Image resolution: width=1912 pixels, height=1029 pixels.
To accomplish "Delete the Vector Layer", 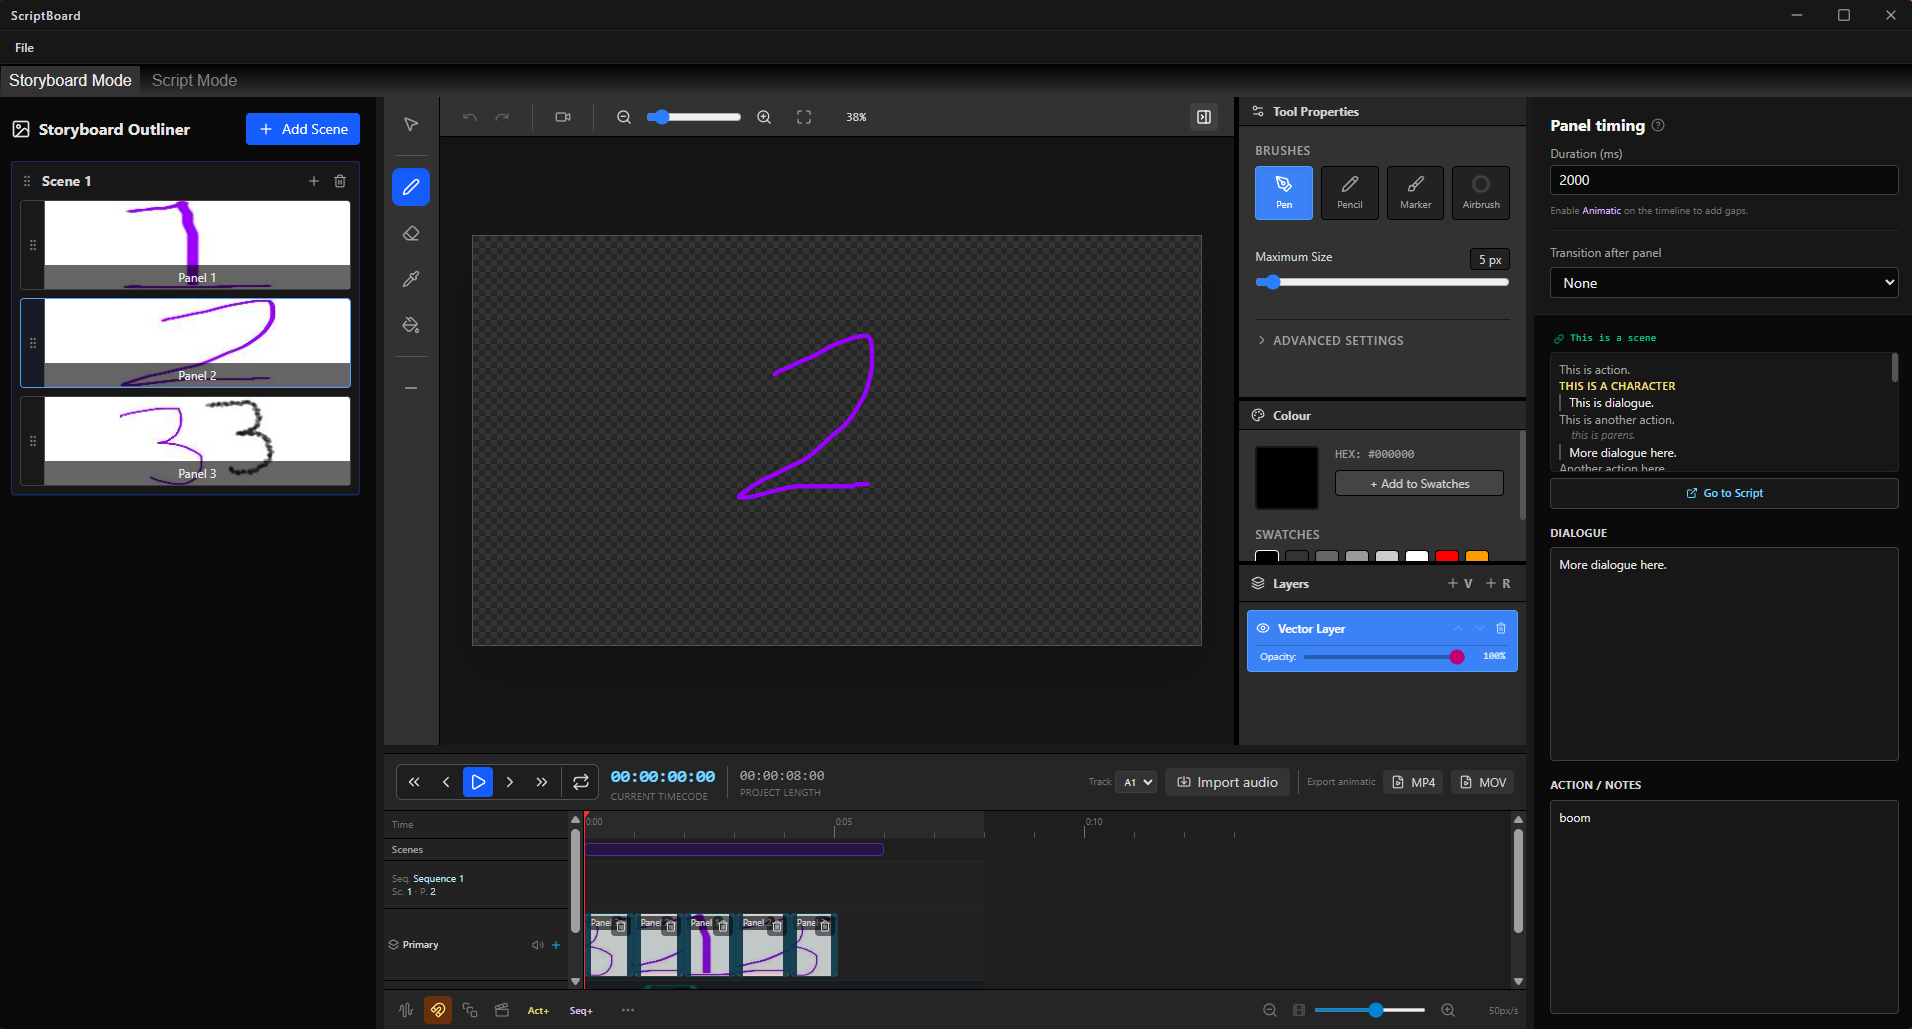I will tap(1501, 628).
